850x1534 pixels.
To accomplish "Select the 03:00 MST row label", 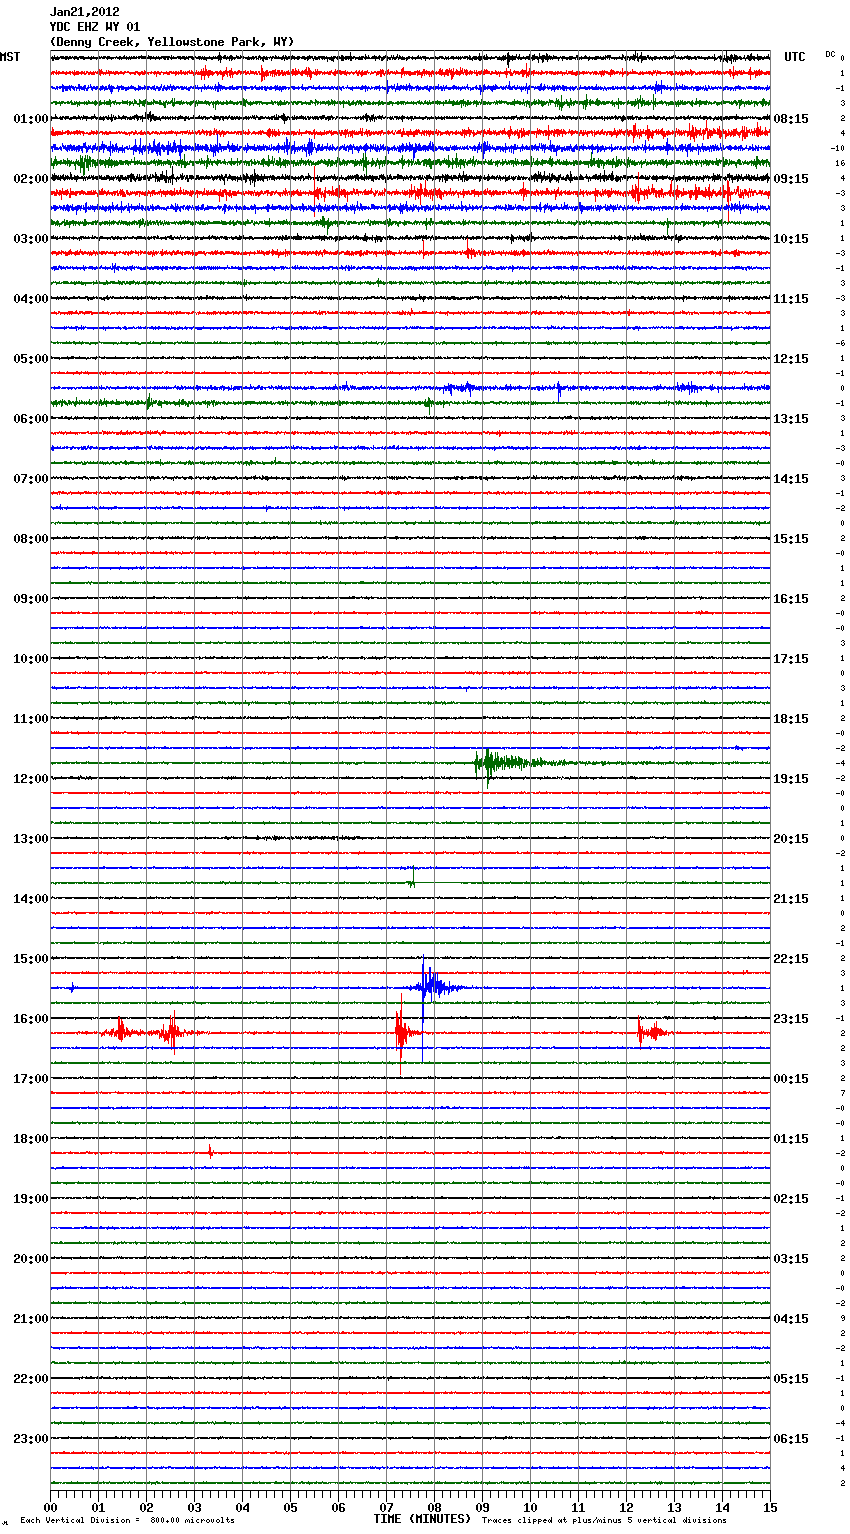I will pyautogui.click(x=31, y=239).
